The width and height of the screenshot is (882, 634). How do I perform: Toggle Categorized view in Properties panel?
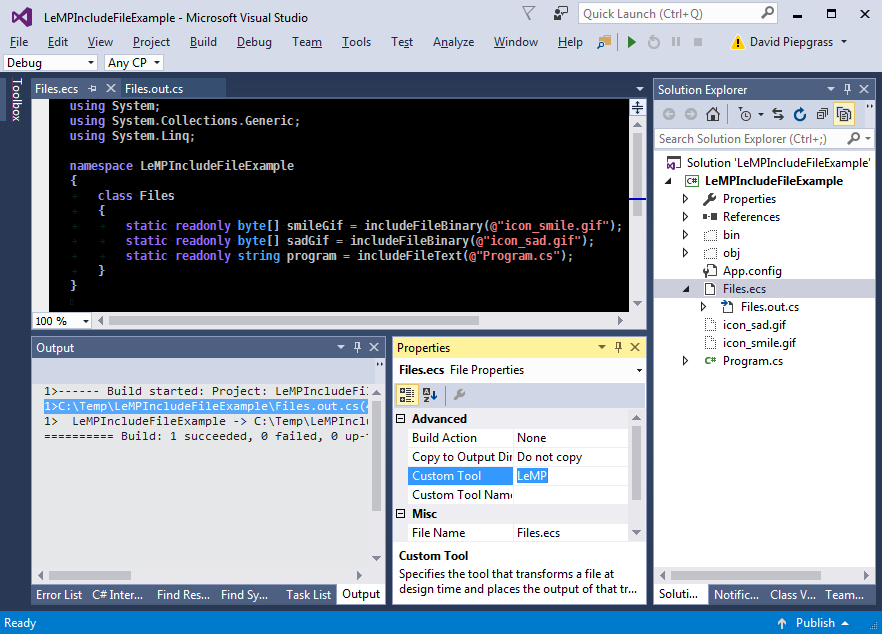tap(407, 395)
